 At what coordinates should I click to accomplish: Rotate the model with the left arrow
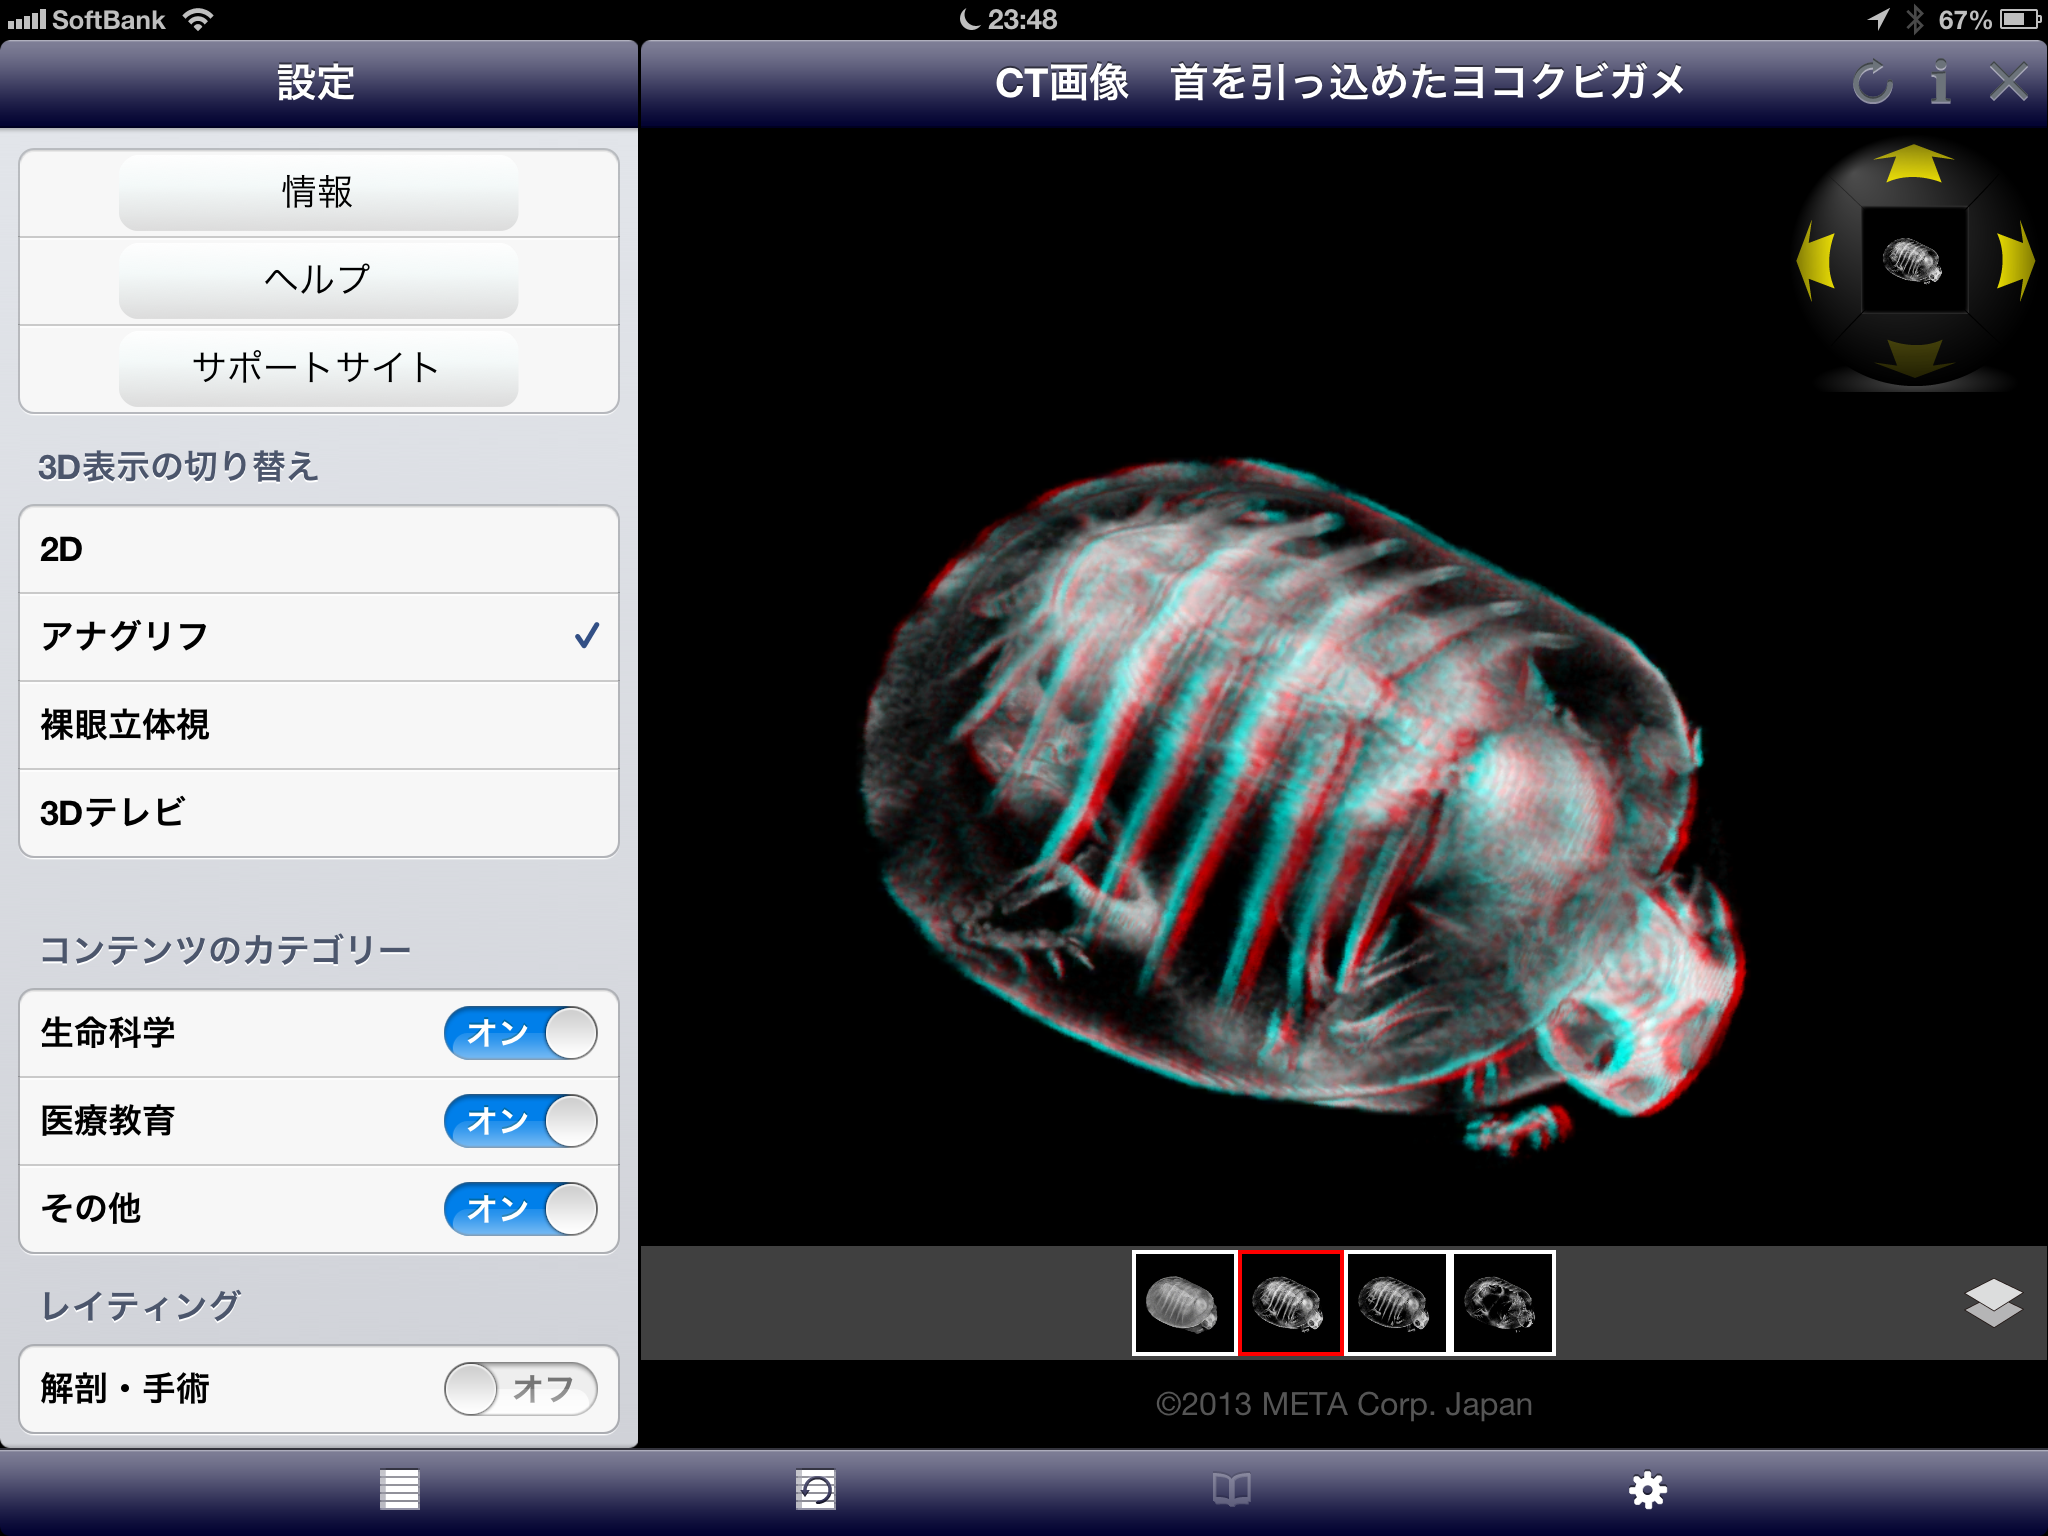tap(1817, 261)
